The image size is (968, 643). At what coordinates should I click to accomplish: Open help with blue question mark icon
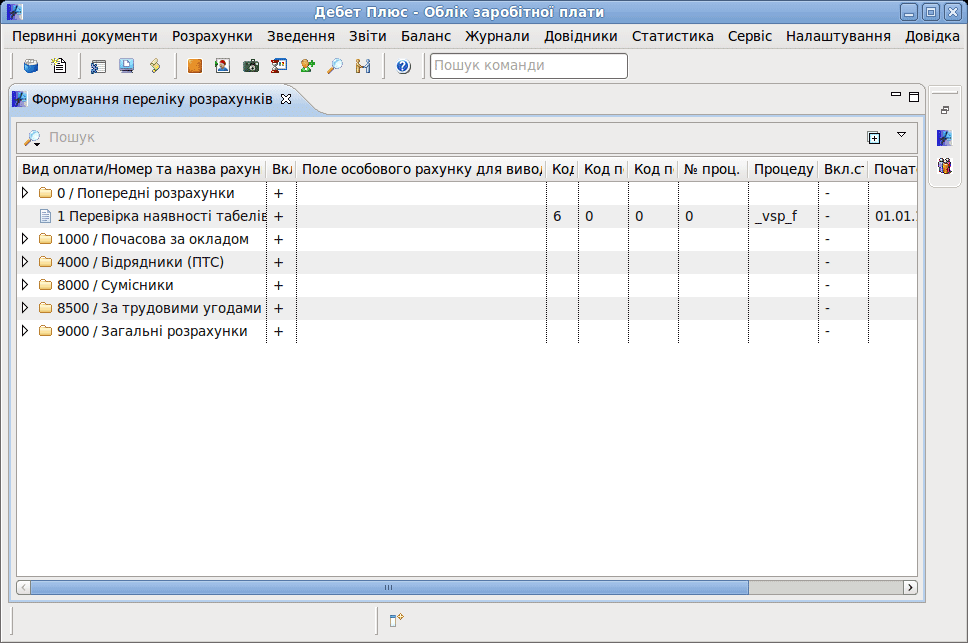[403, 66]
